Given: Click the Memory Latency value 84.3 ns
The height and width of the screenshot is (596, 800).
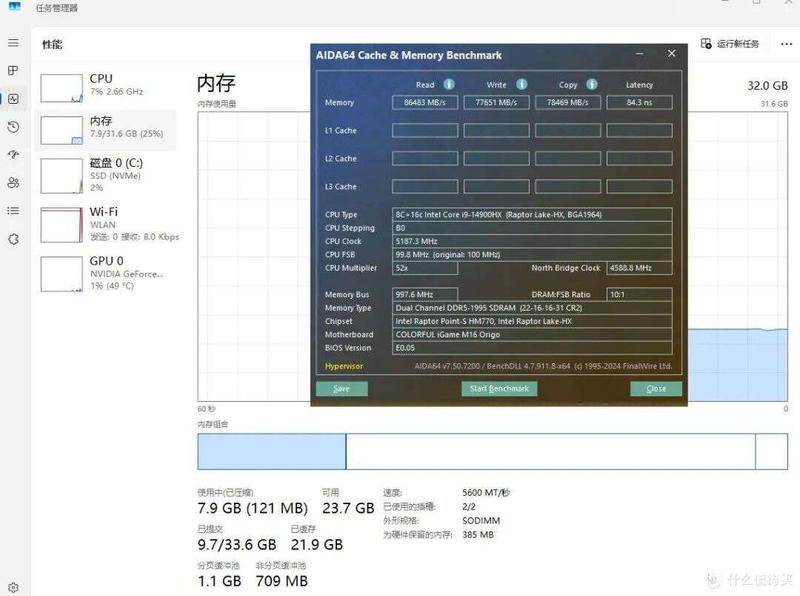Looking at the screenshot, I should 639,103.
